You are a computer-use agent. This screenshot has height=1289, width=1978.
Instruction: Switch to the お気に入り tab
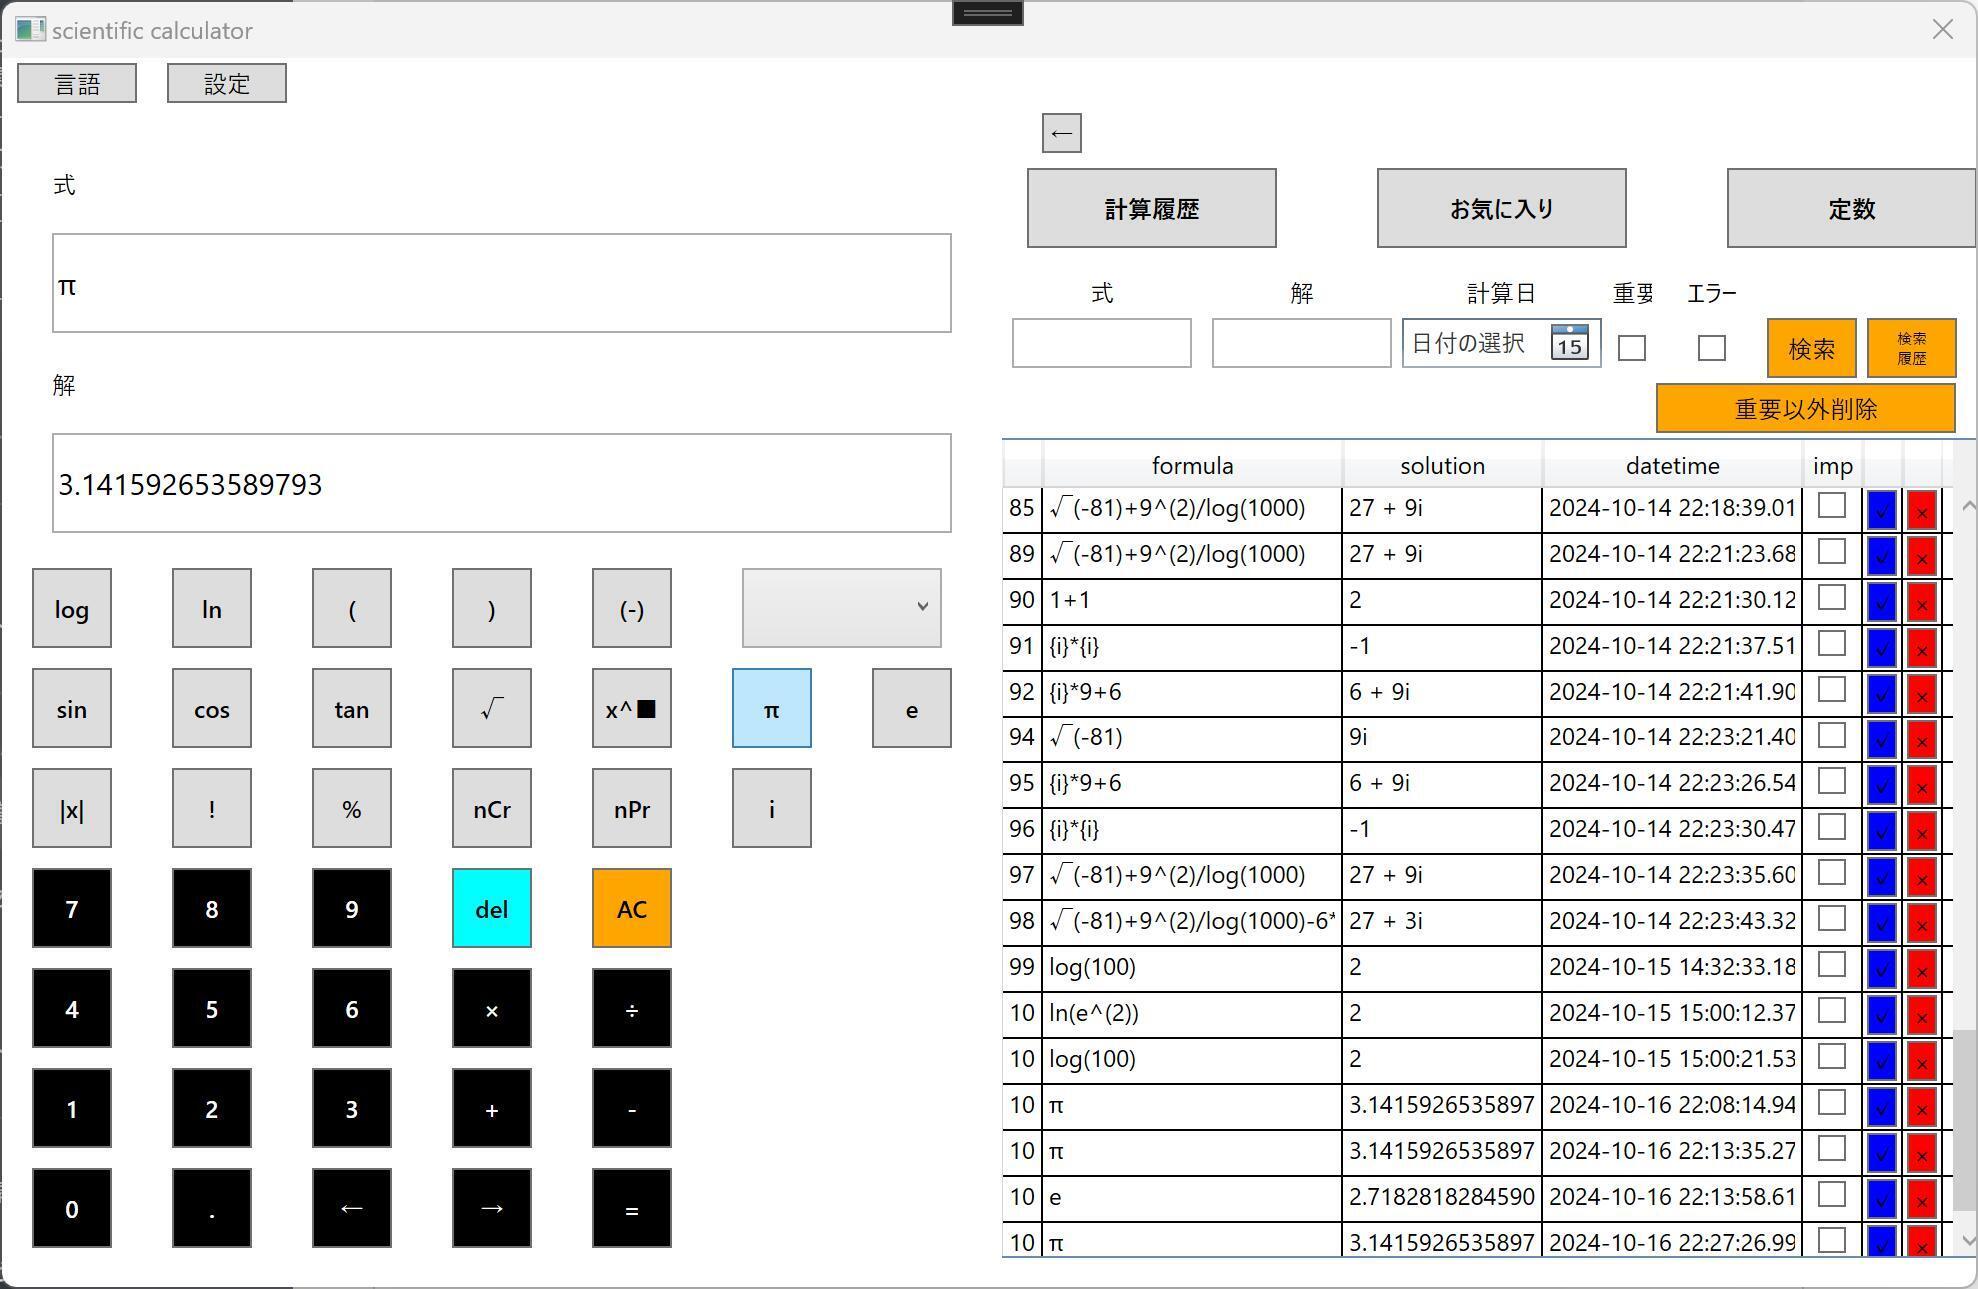(1501, 208)
